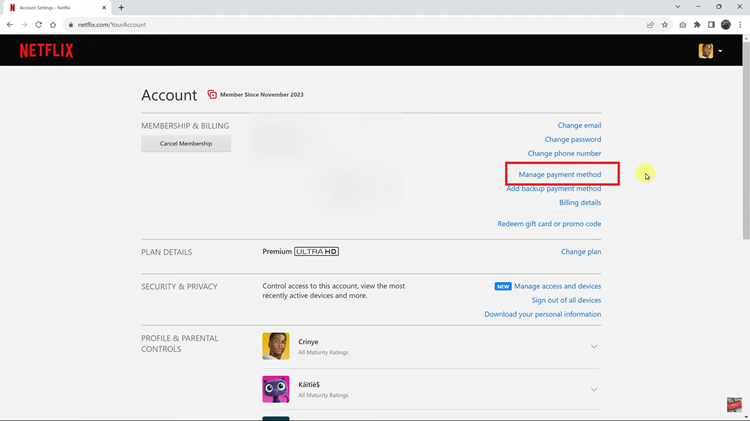Click the Change plan link

[581, 252]
